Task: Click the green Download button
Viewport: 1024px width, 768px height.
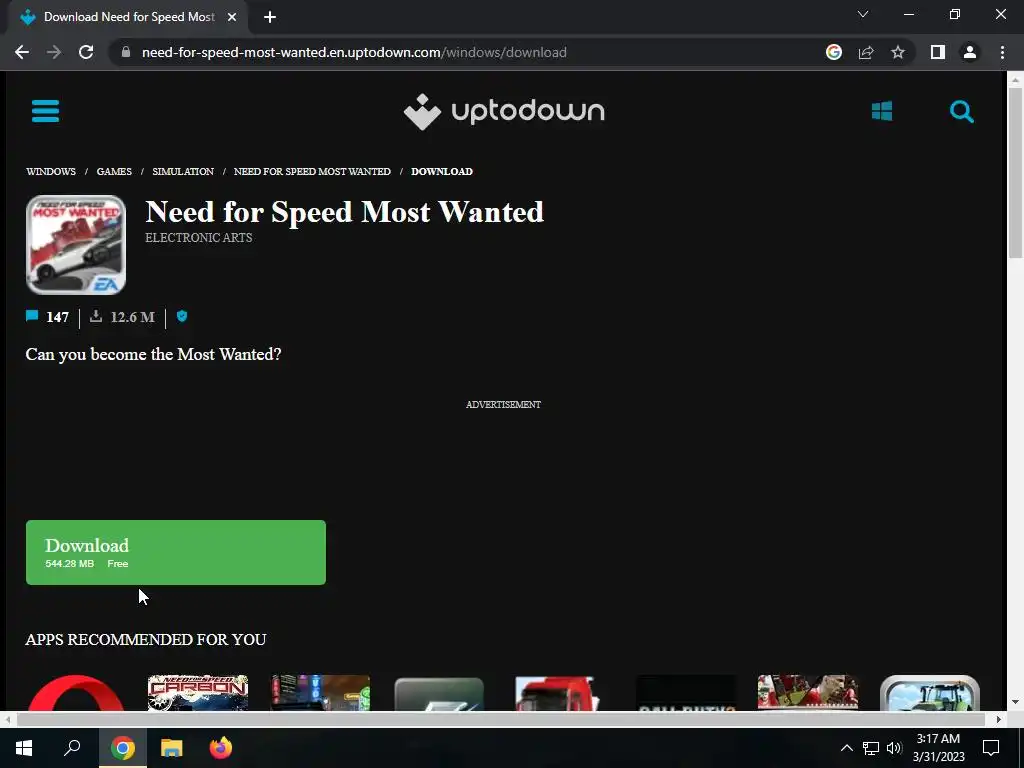Action: pos(176,552)
